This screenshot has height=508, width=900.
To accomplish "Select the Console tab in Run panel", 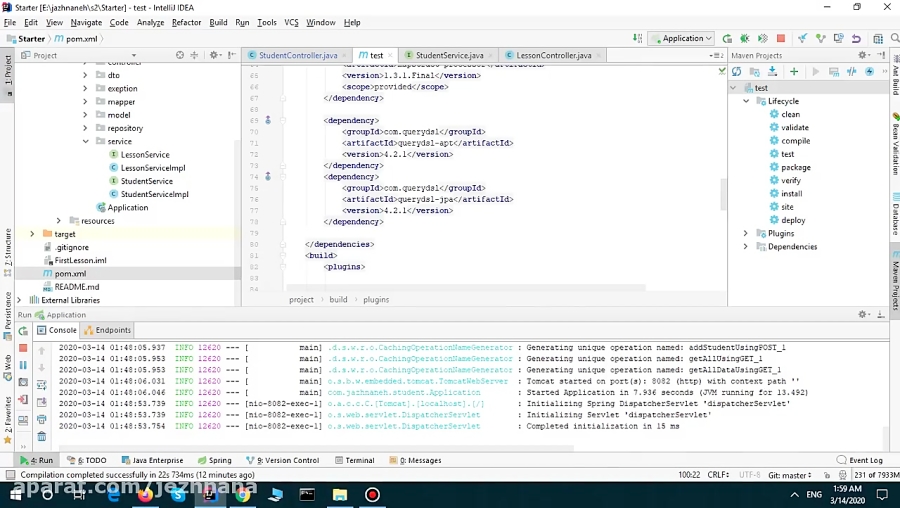I will pos(56,330).
